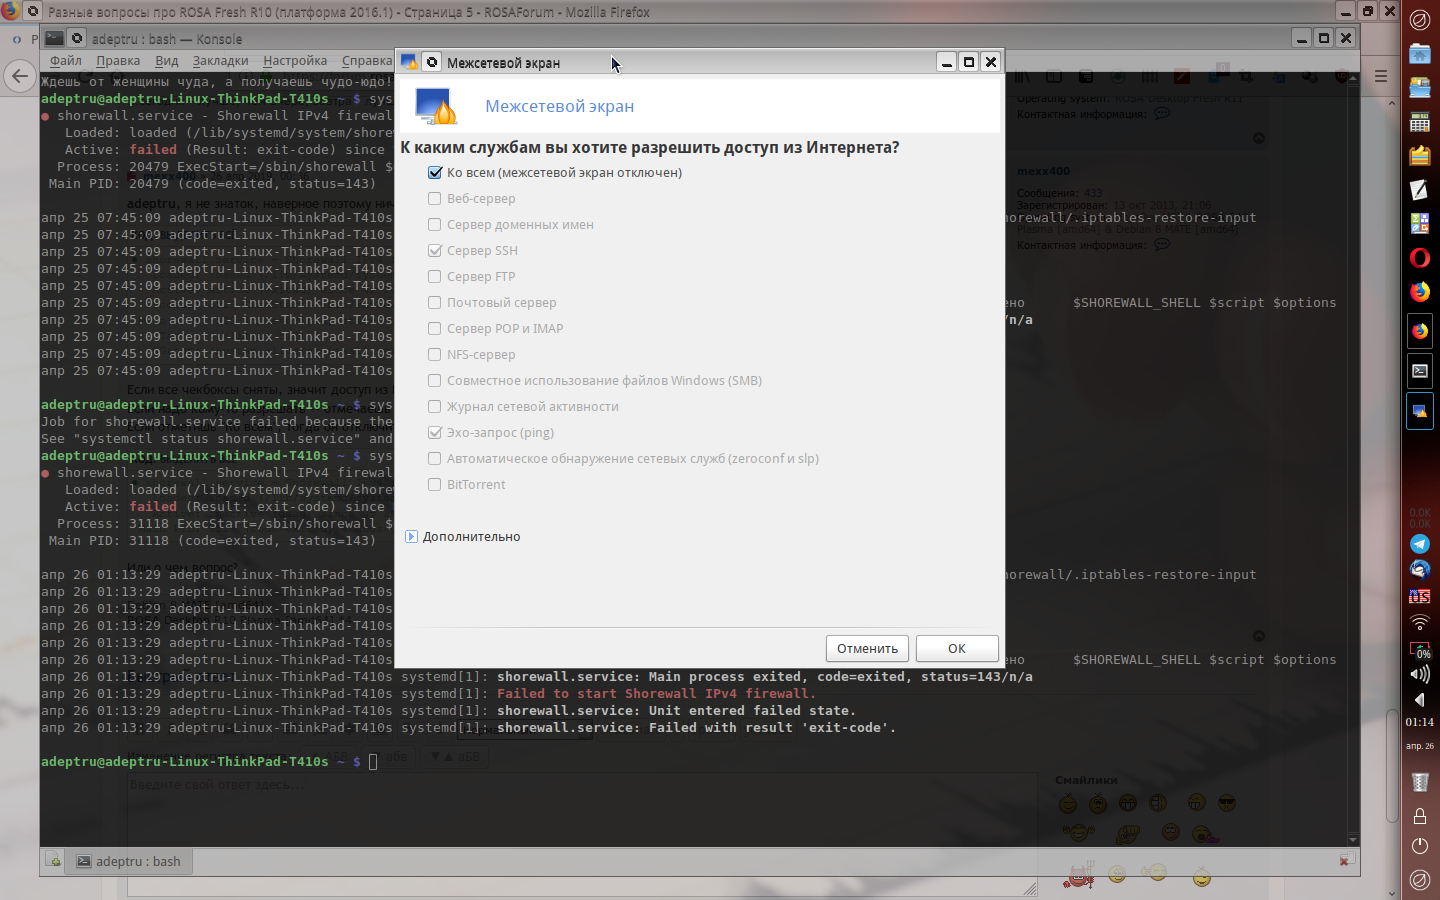Open the office suite icon in dock
1440x900 pixels.
[x=1420, y=224]
